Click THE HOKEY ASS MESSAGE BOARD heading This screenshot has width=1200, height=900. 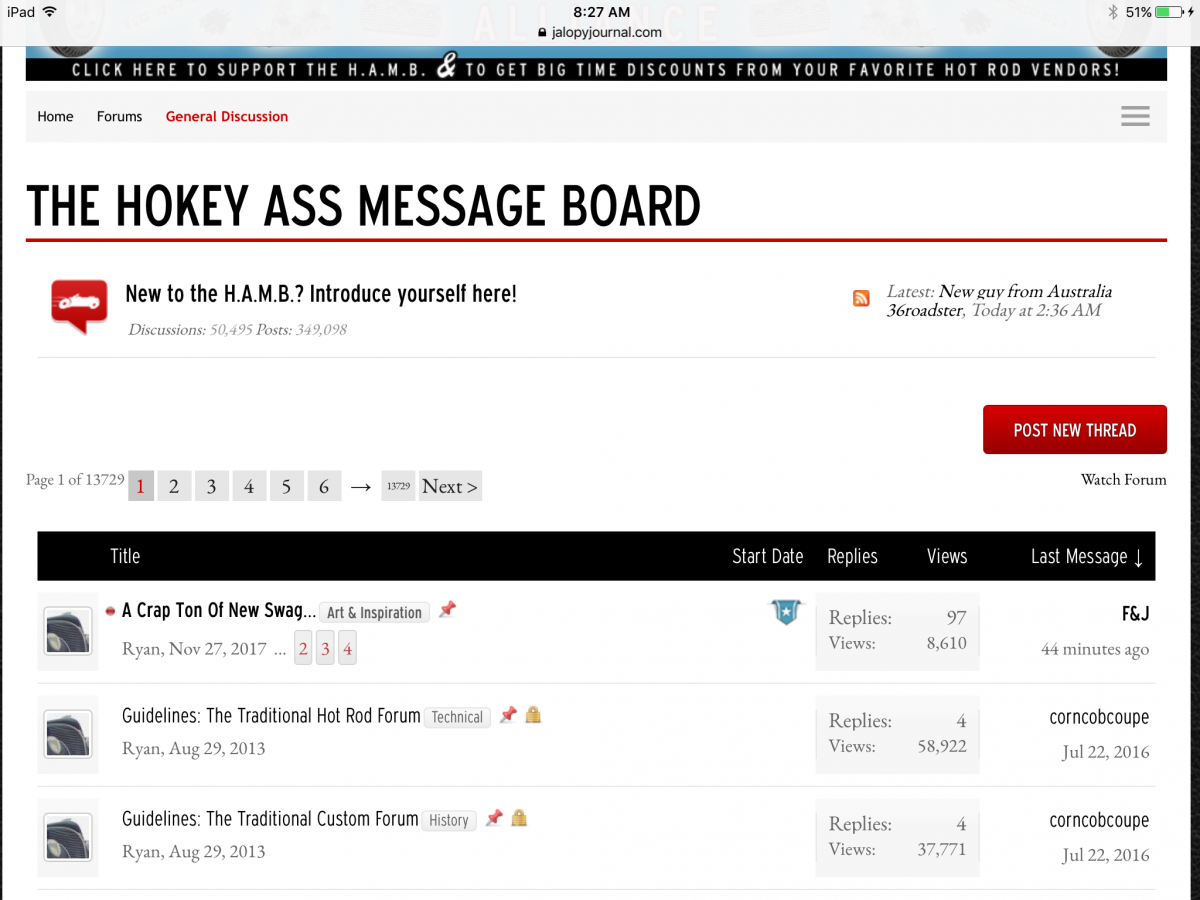point(364,205)
